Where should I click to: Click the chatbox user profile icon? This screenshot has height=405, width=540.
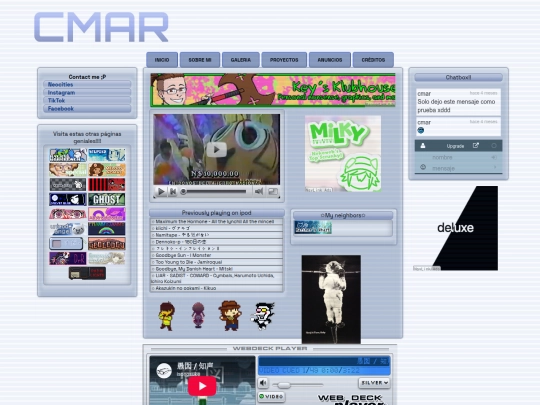tap(423, 146)
